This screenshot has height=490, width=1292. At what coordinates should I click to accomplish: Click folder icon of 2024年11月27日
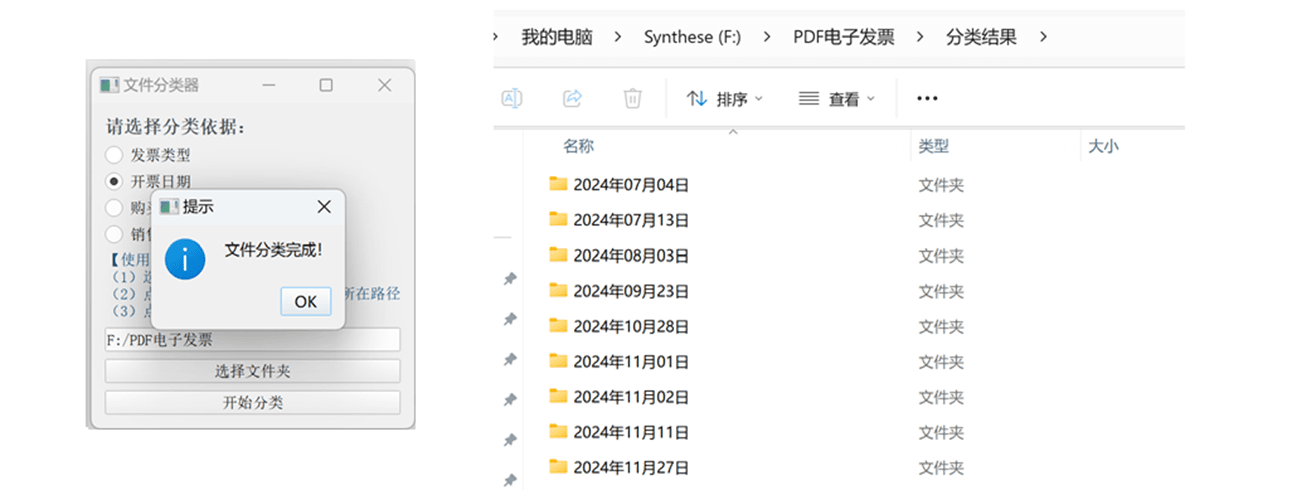558,466
